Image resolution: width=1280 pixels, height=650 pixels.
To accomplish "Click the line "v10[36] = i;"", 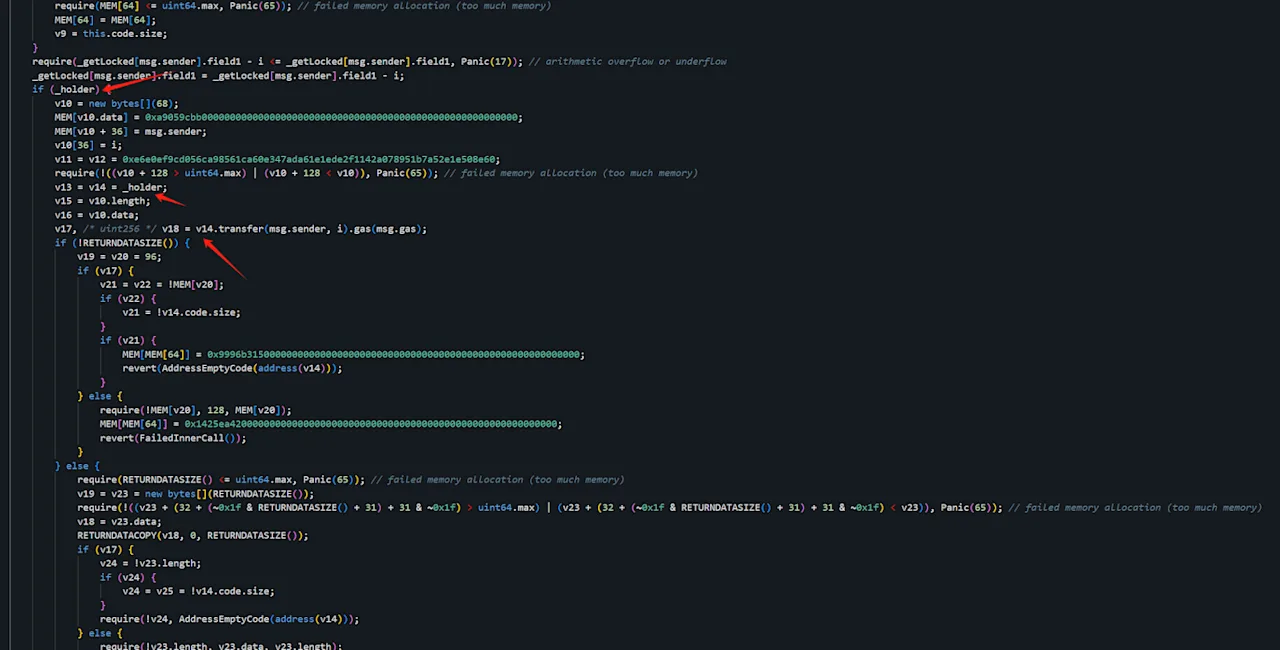I will click(x=88, y=145).
